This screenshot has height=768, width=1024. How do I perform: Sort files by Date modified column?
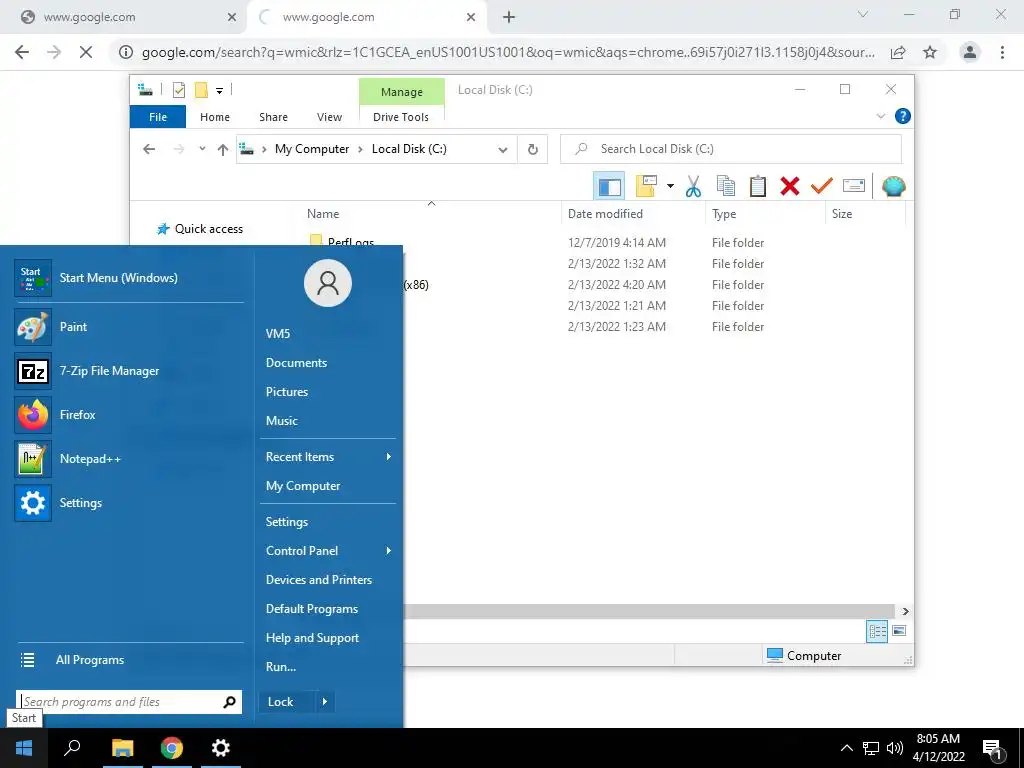(605, 214)
